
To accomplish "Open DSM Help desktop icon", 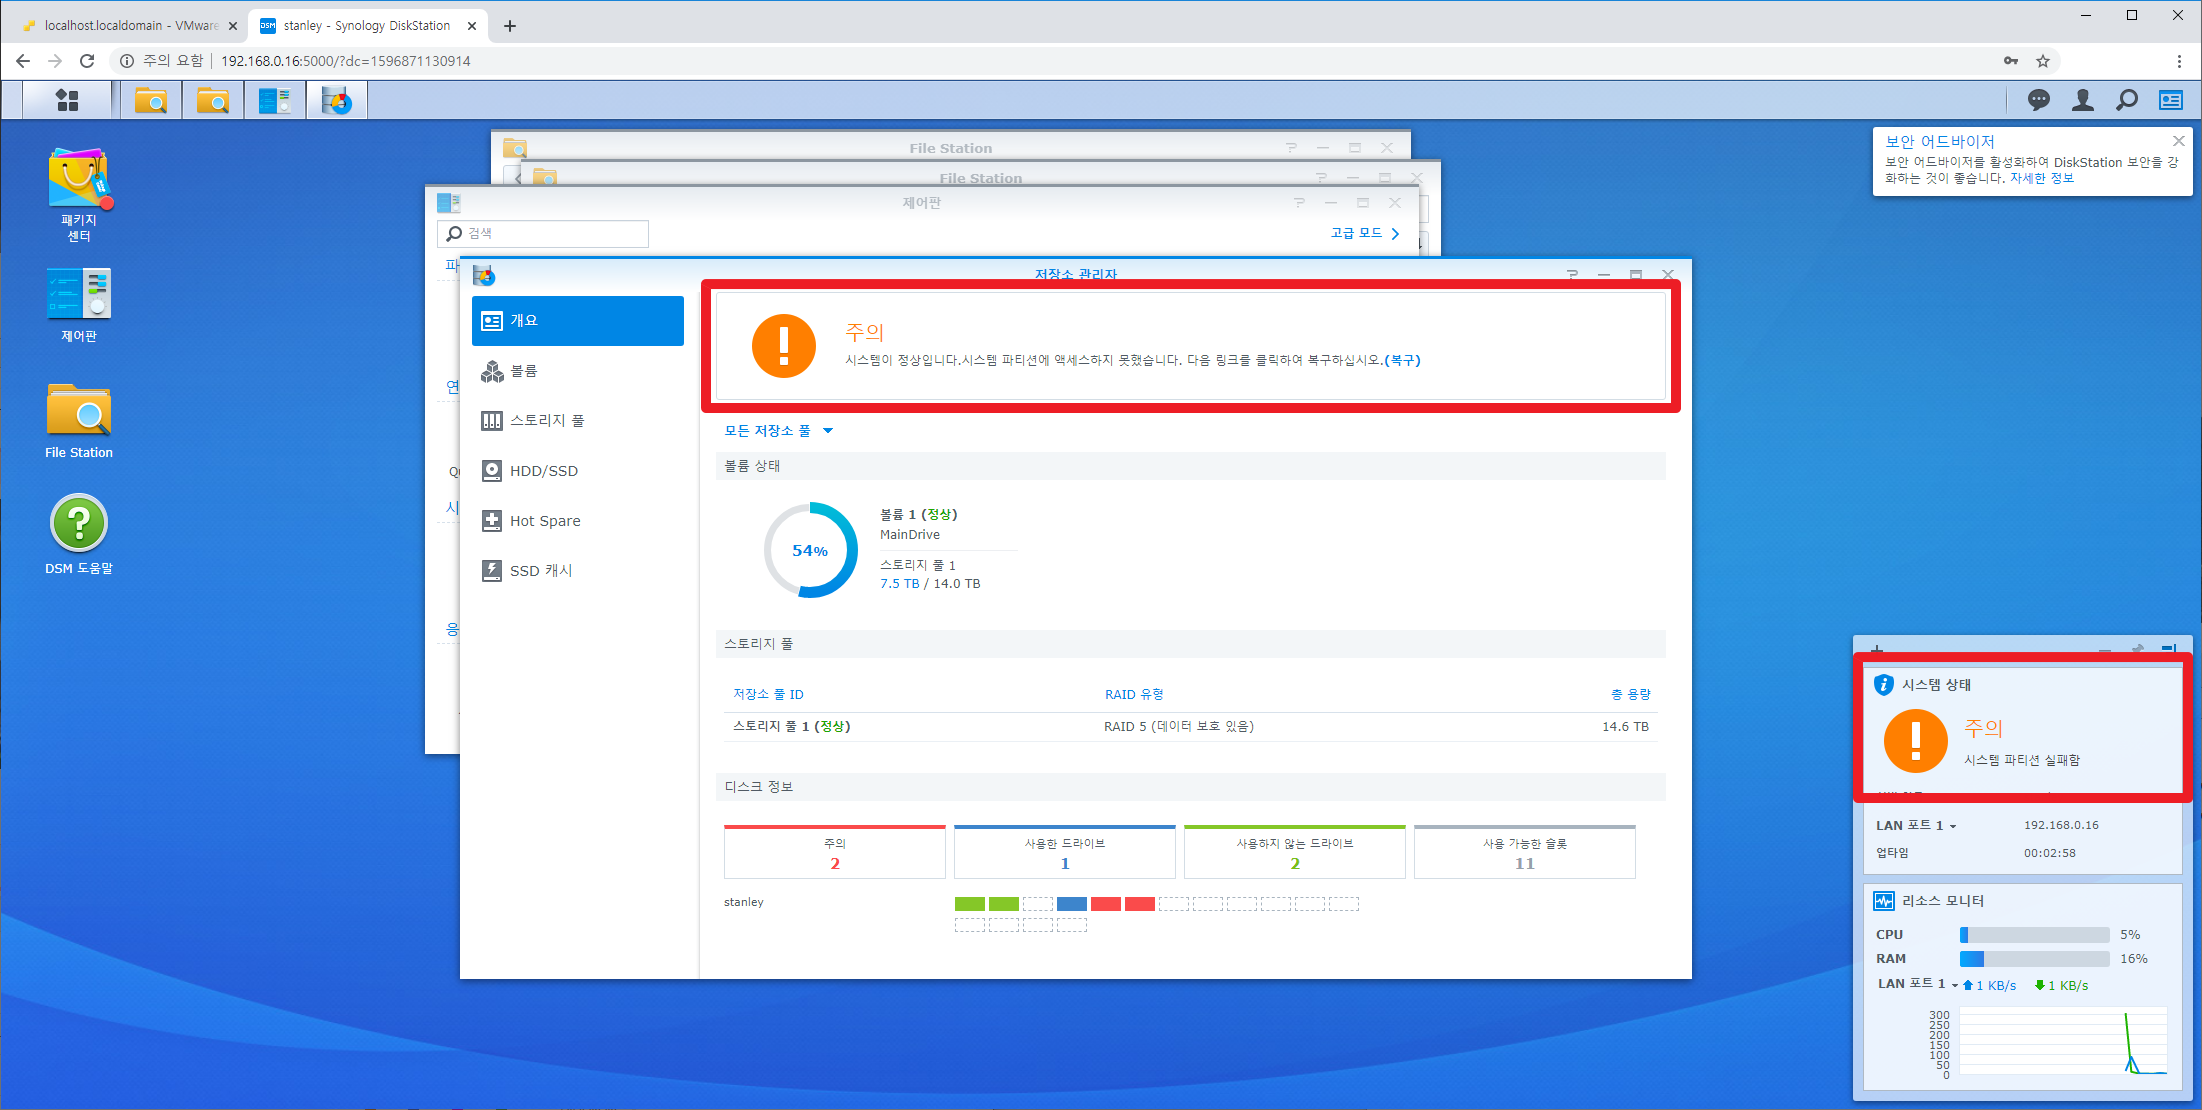I will pos(79,523).
